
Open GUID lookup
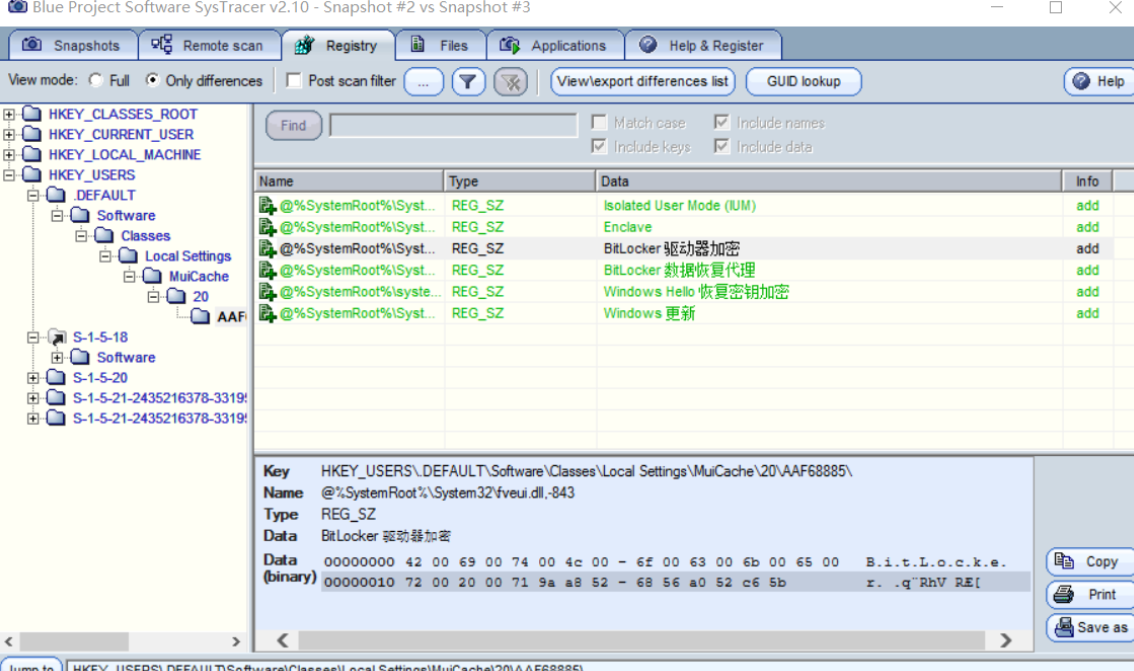click(x=803, y=82)
